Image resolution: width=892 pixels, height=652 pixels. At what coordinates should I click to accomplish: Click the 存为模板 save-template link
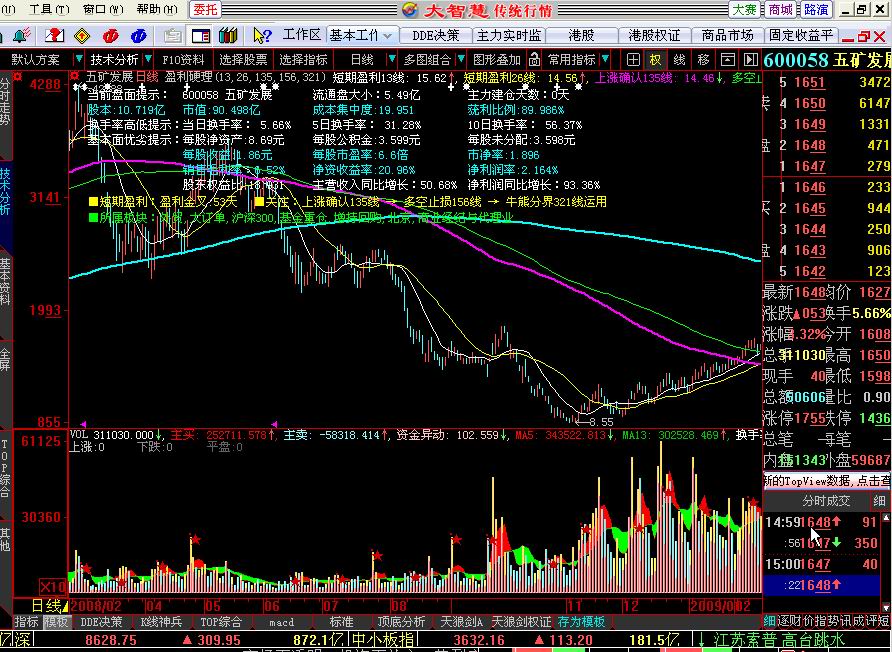(x=581, y=622)
